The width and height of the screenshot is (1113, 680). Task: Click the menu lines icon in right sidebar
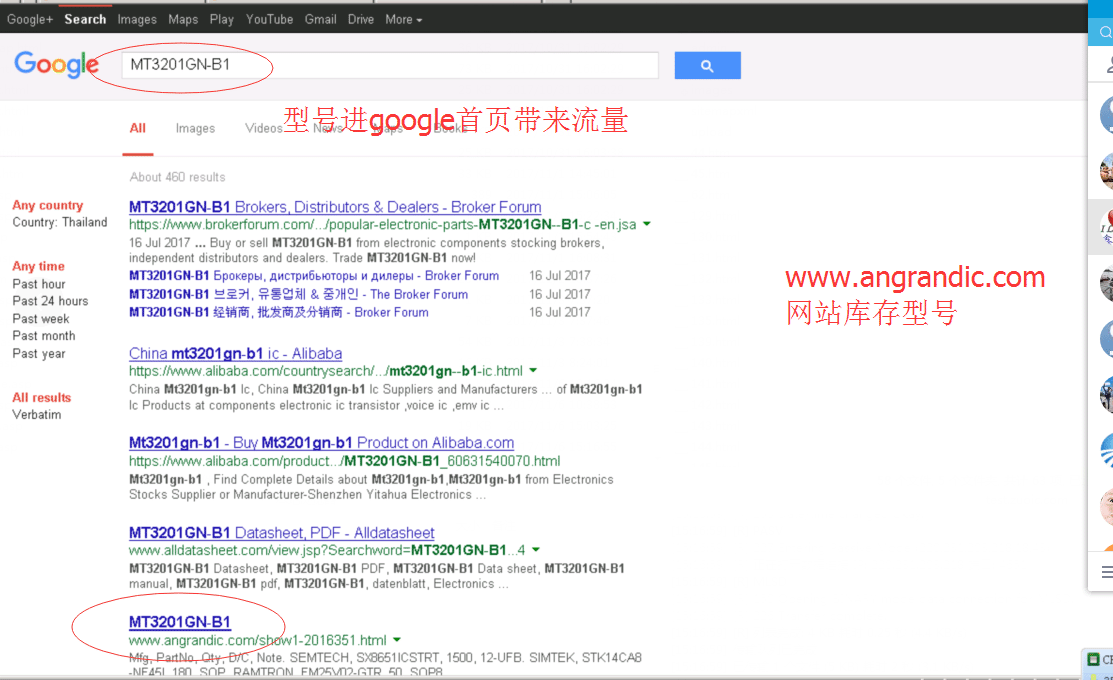click(x=1107, y=571)
